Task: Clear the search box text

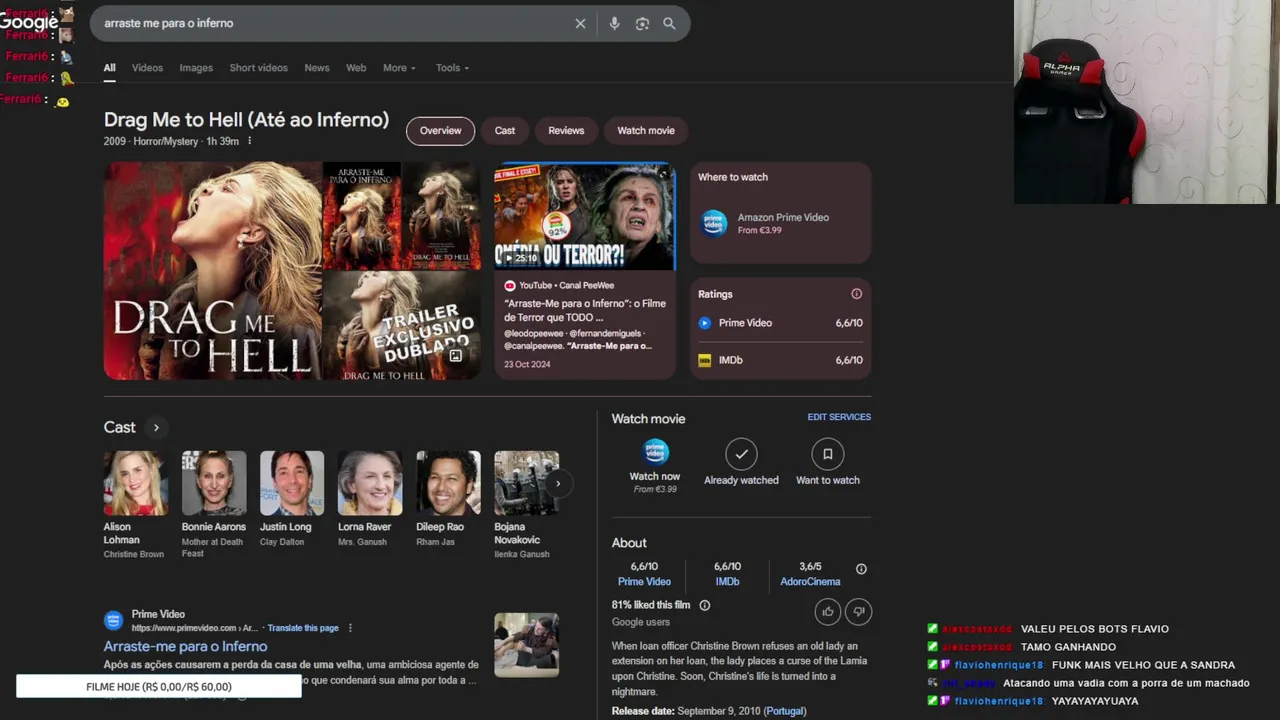Action: [580, 23]
